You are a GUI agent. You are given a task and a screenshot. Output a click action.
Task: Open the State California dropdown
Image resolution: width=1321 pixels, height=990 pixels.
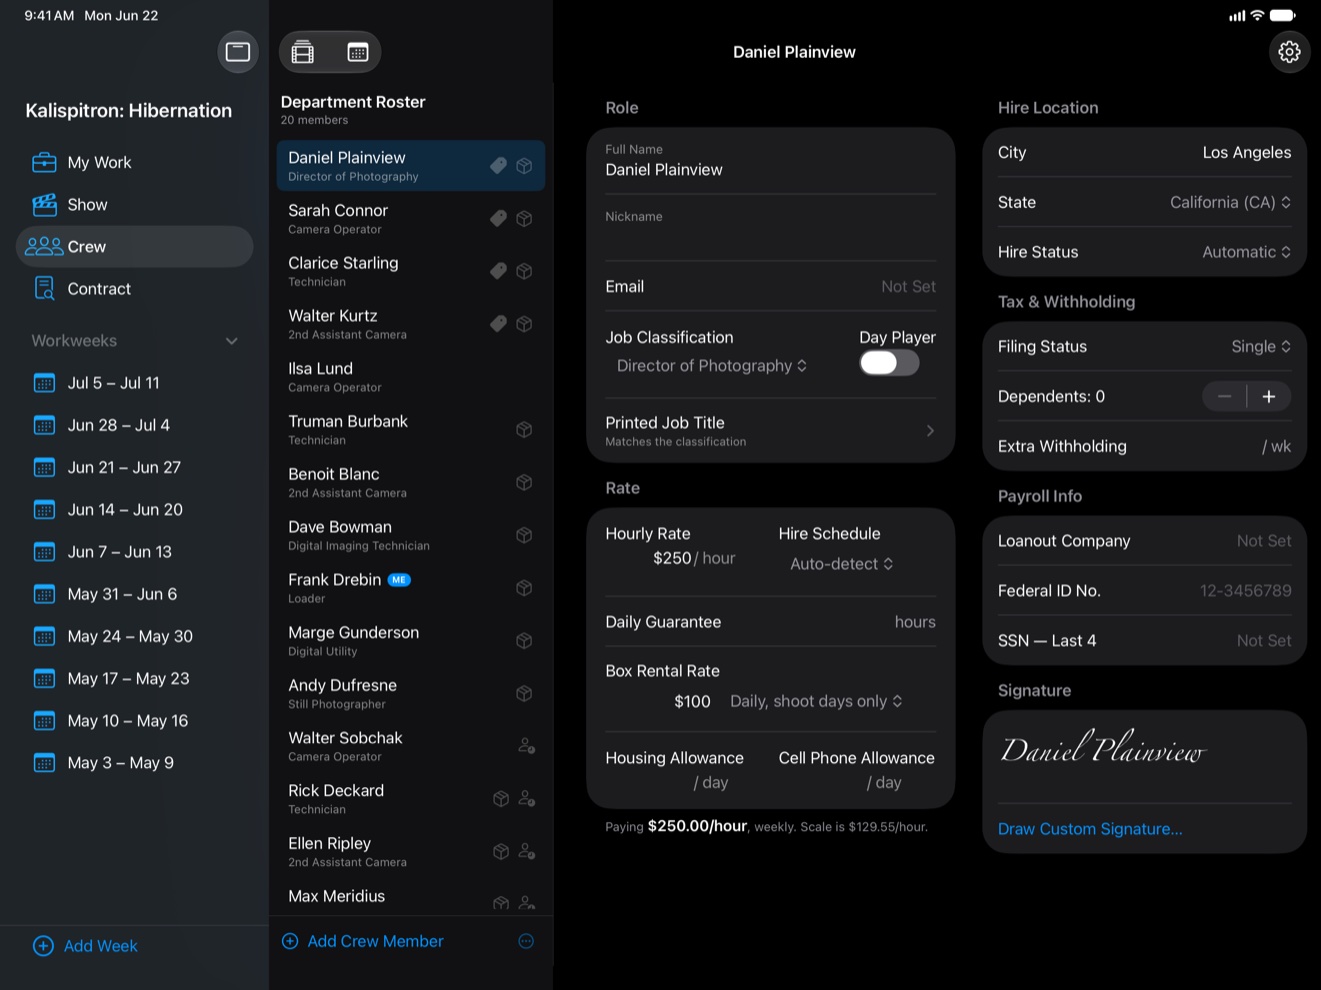point(1230,202)
